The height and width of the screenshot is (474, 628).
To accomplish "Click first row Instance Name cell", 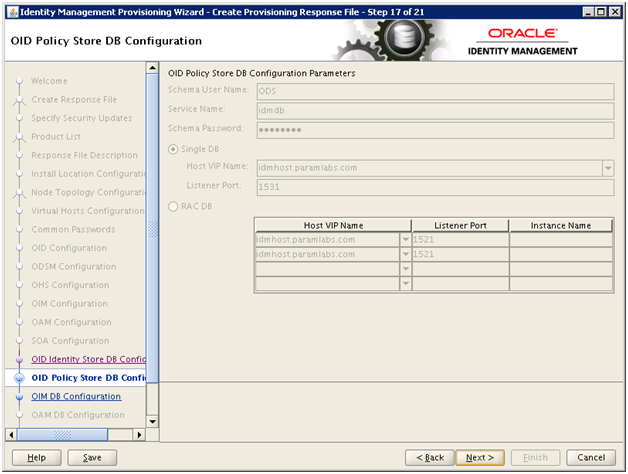I will 561,240.
